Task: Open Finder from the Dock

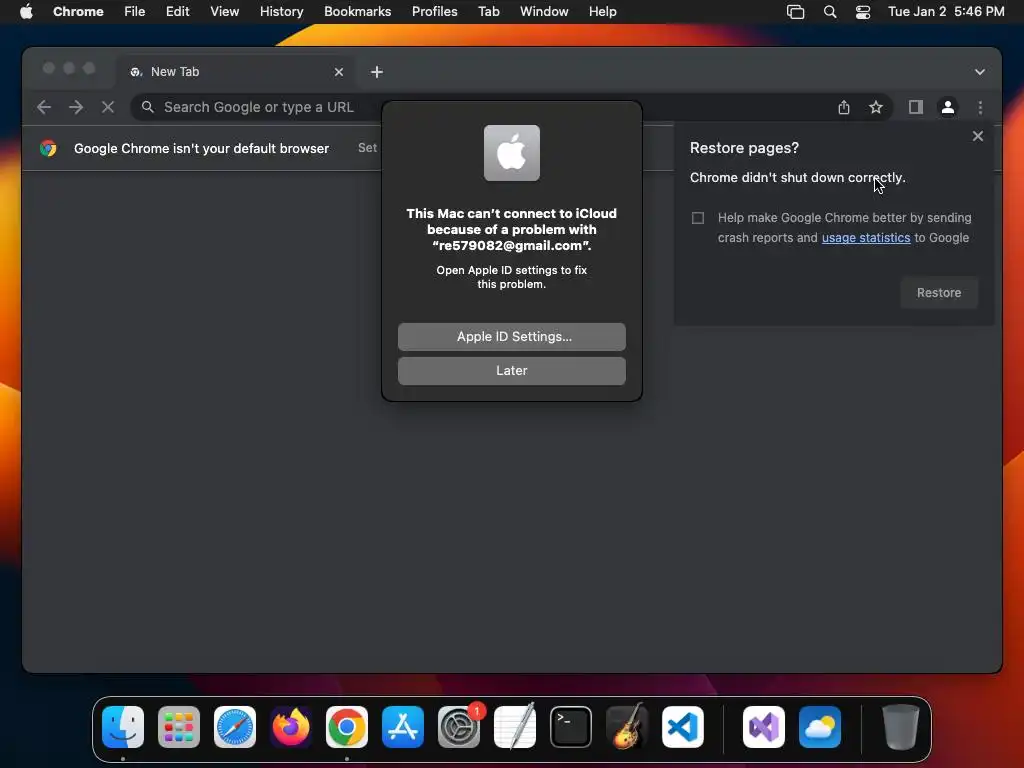Action: (x=123, y=727)
